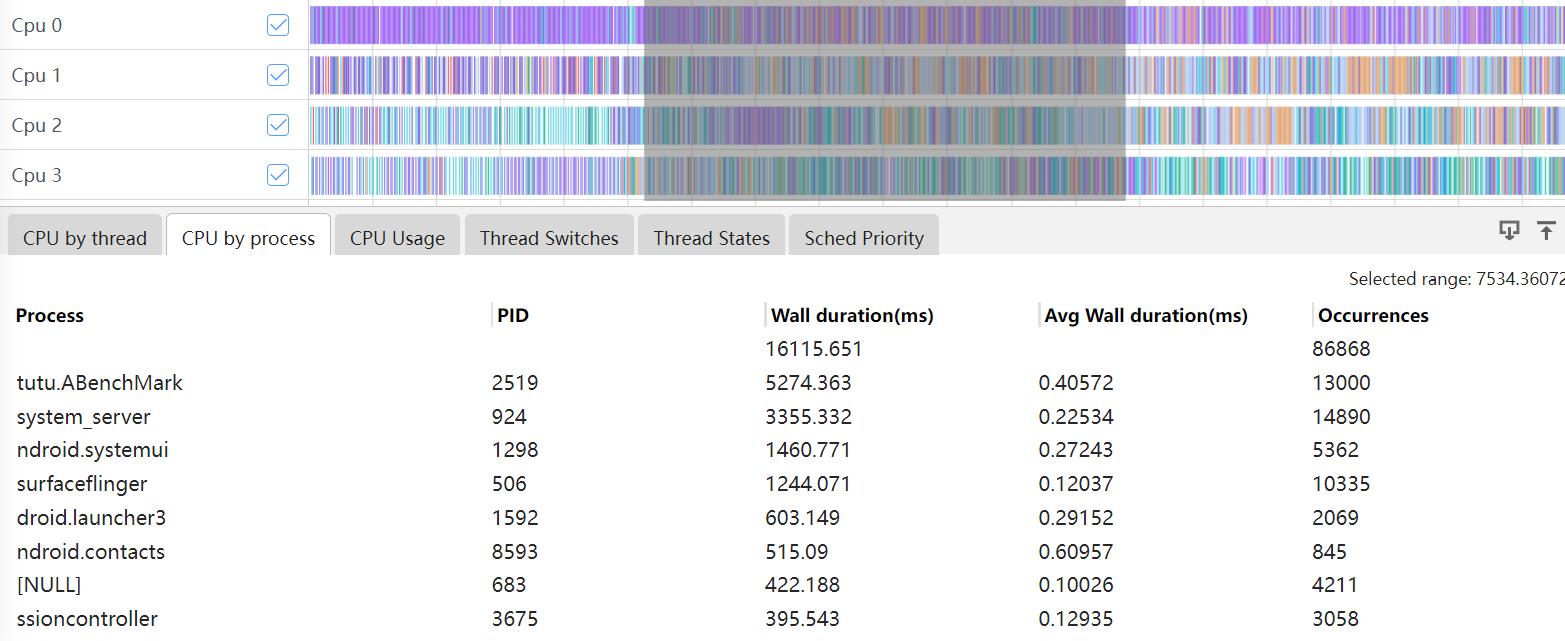Image resolution: width=1565 pixels, height=641 pixels.
Task: Click the Wall duration(ms) column header
Action: tap(852, 316)
